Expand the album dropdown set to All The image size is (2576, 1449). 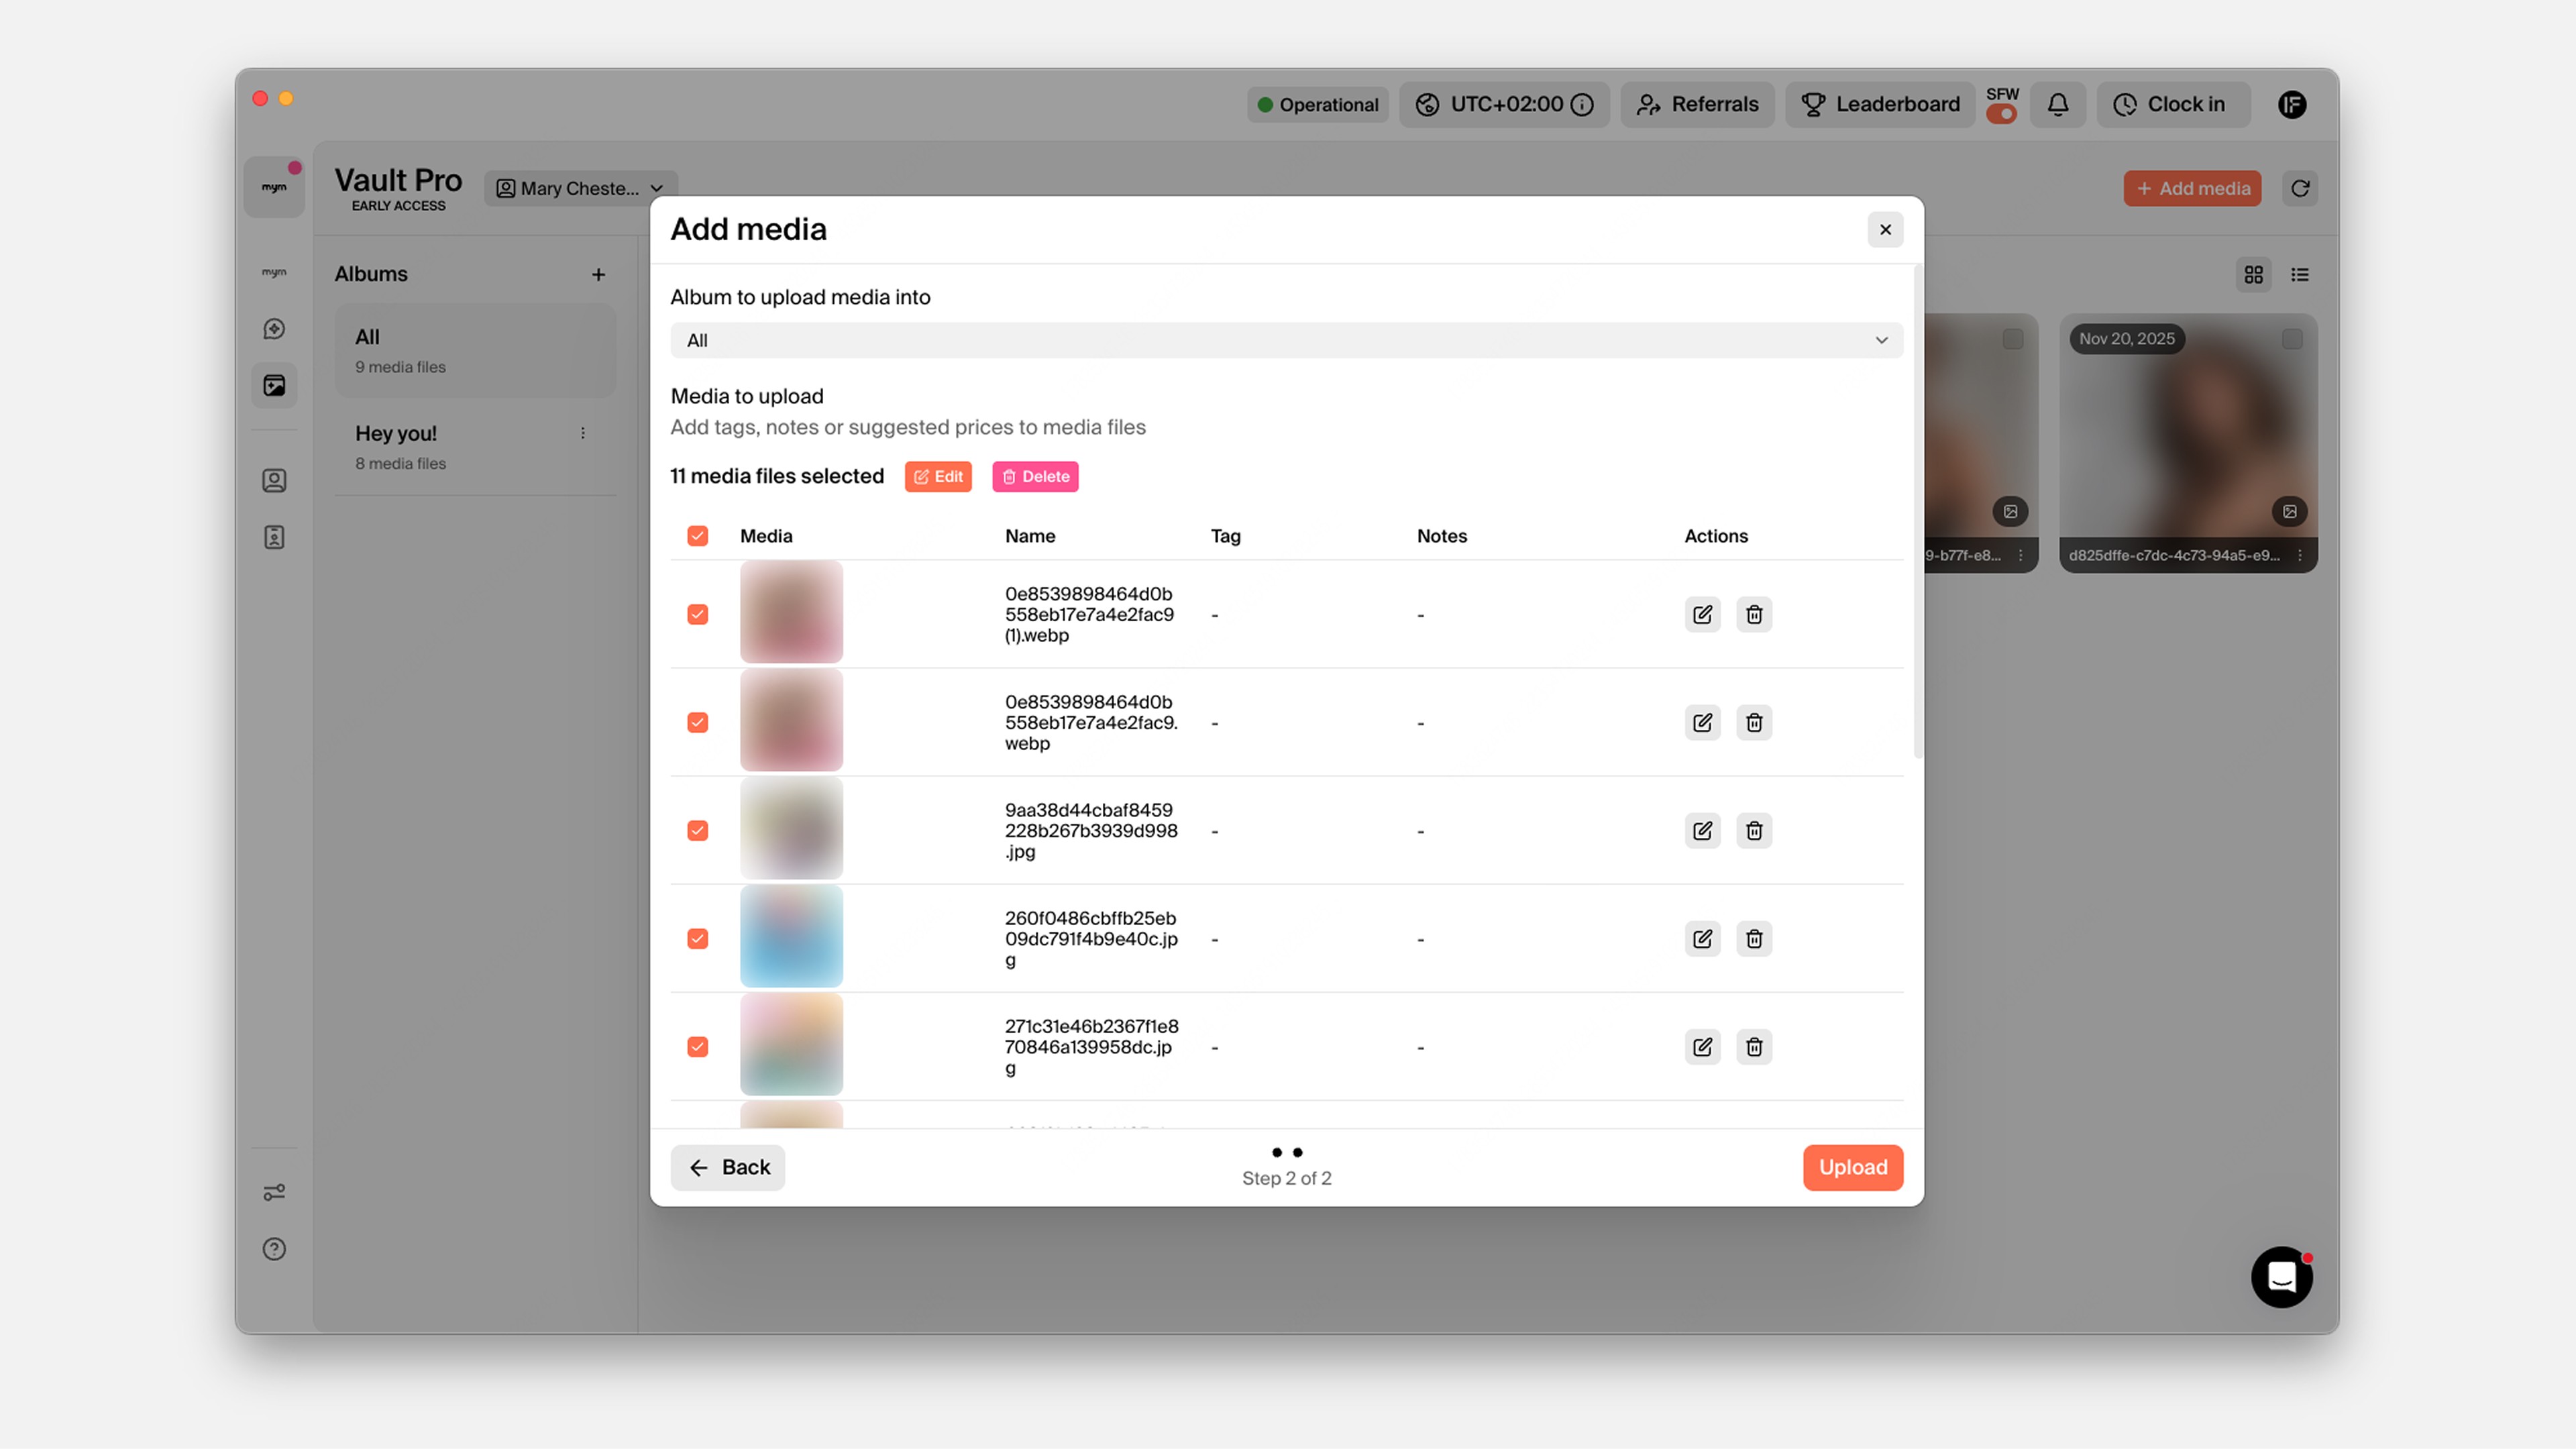[x=1286, y=340]
